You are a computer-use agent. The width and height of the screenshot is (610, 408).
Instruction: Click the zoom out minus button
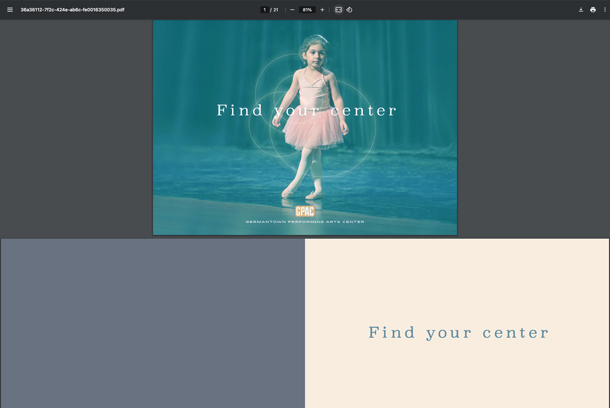pyautogui.click(x=292, y=10)
